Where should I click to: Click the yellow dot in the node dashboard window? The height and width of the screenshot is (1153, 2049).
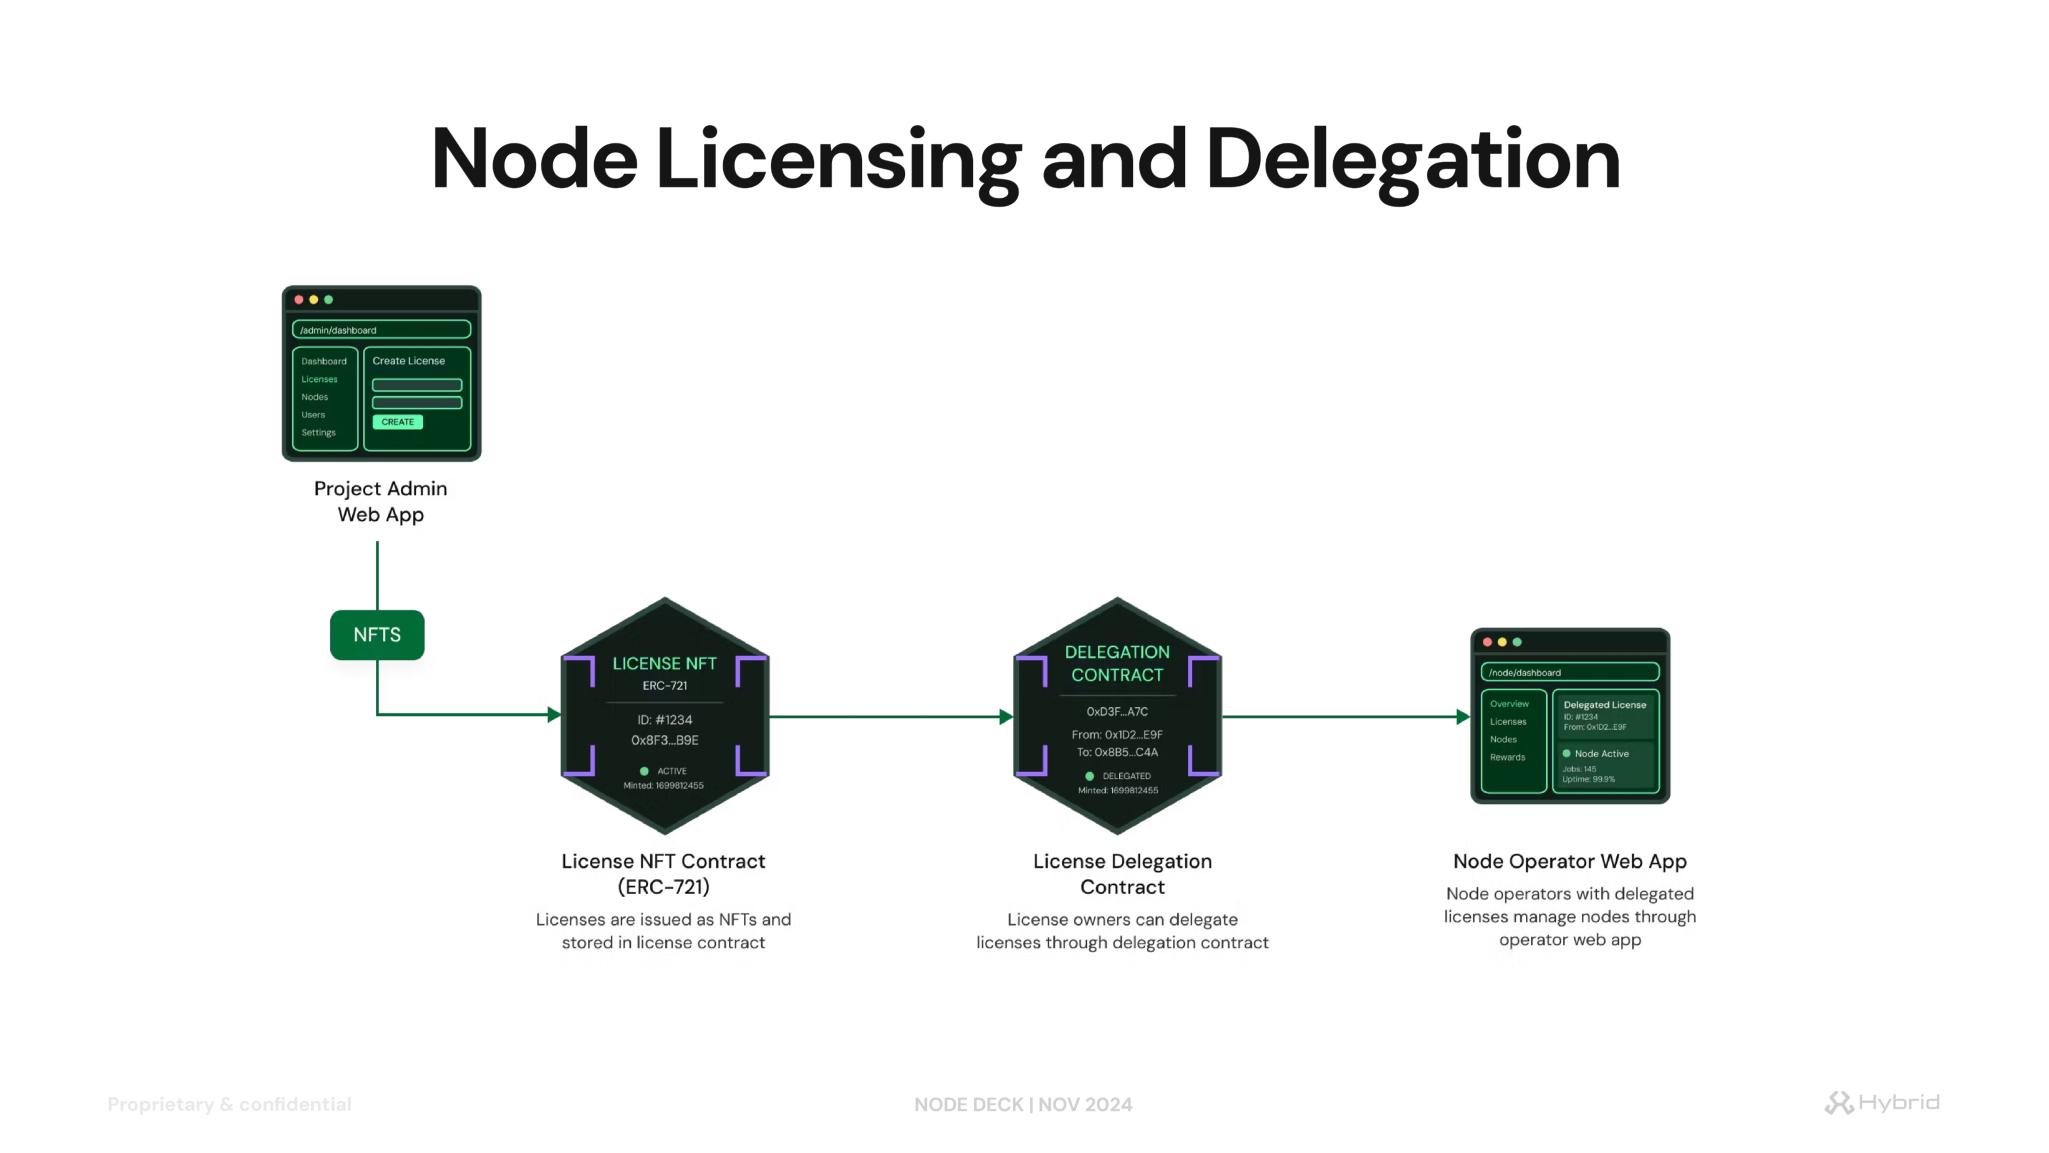pos(1503,642)
